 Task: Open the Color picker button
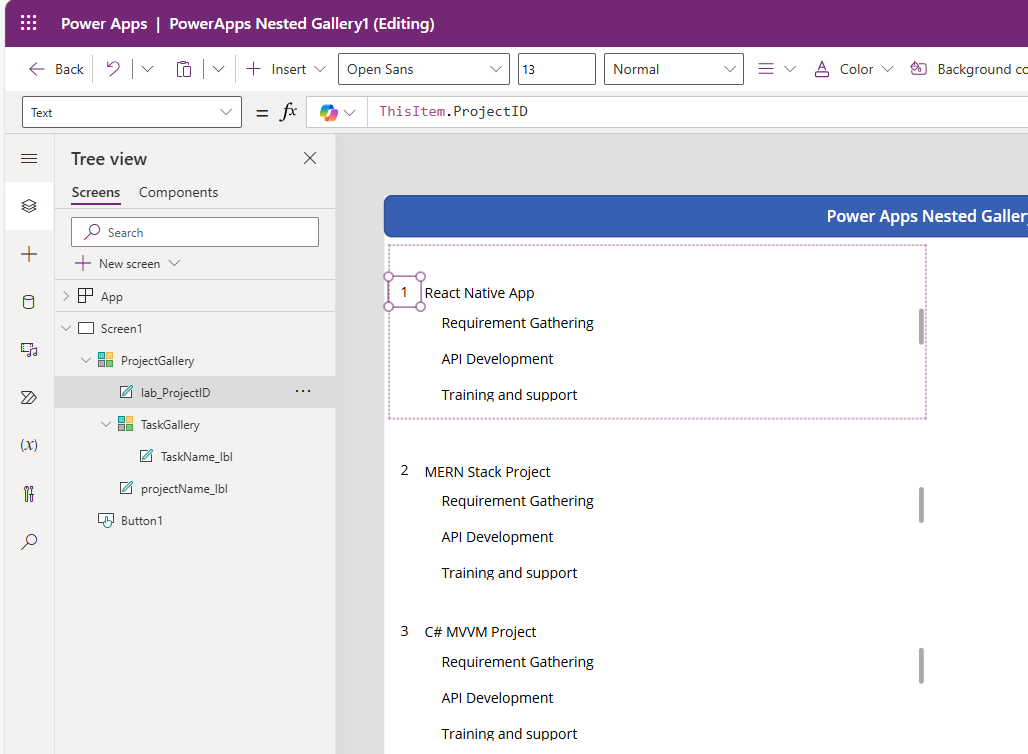click(x=843, y=69)
